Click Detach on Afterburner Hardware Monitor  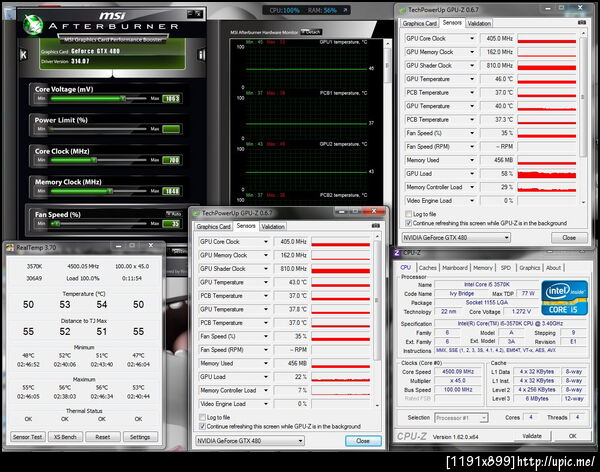311,32
